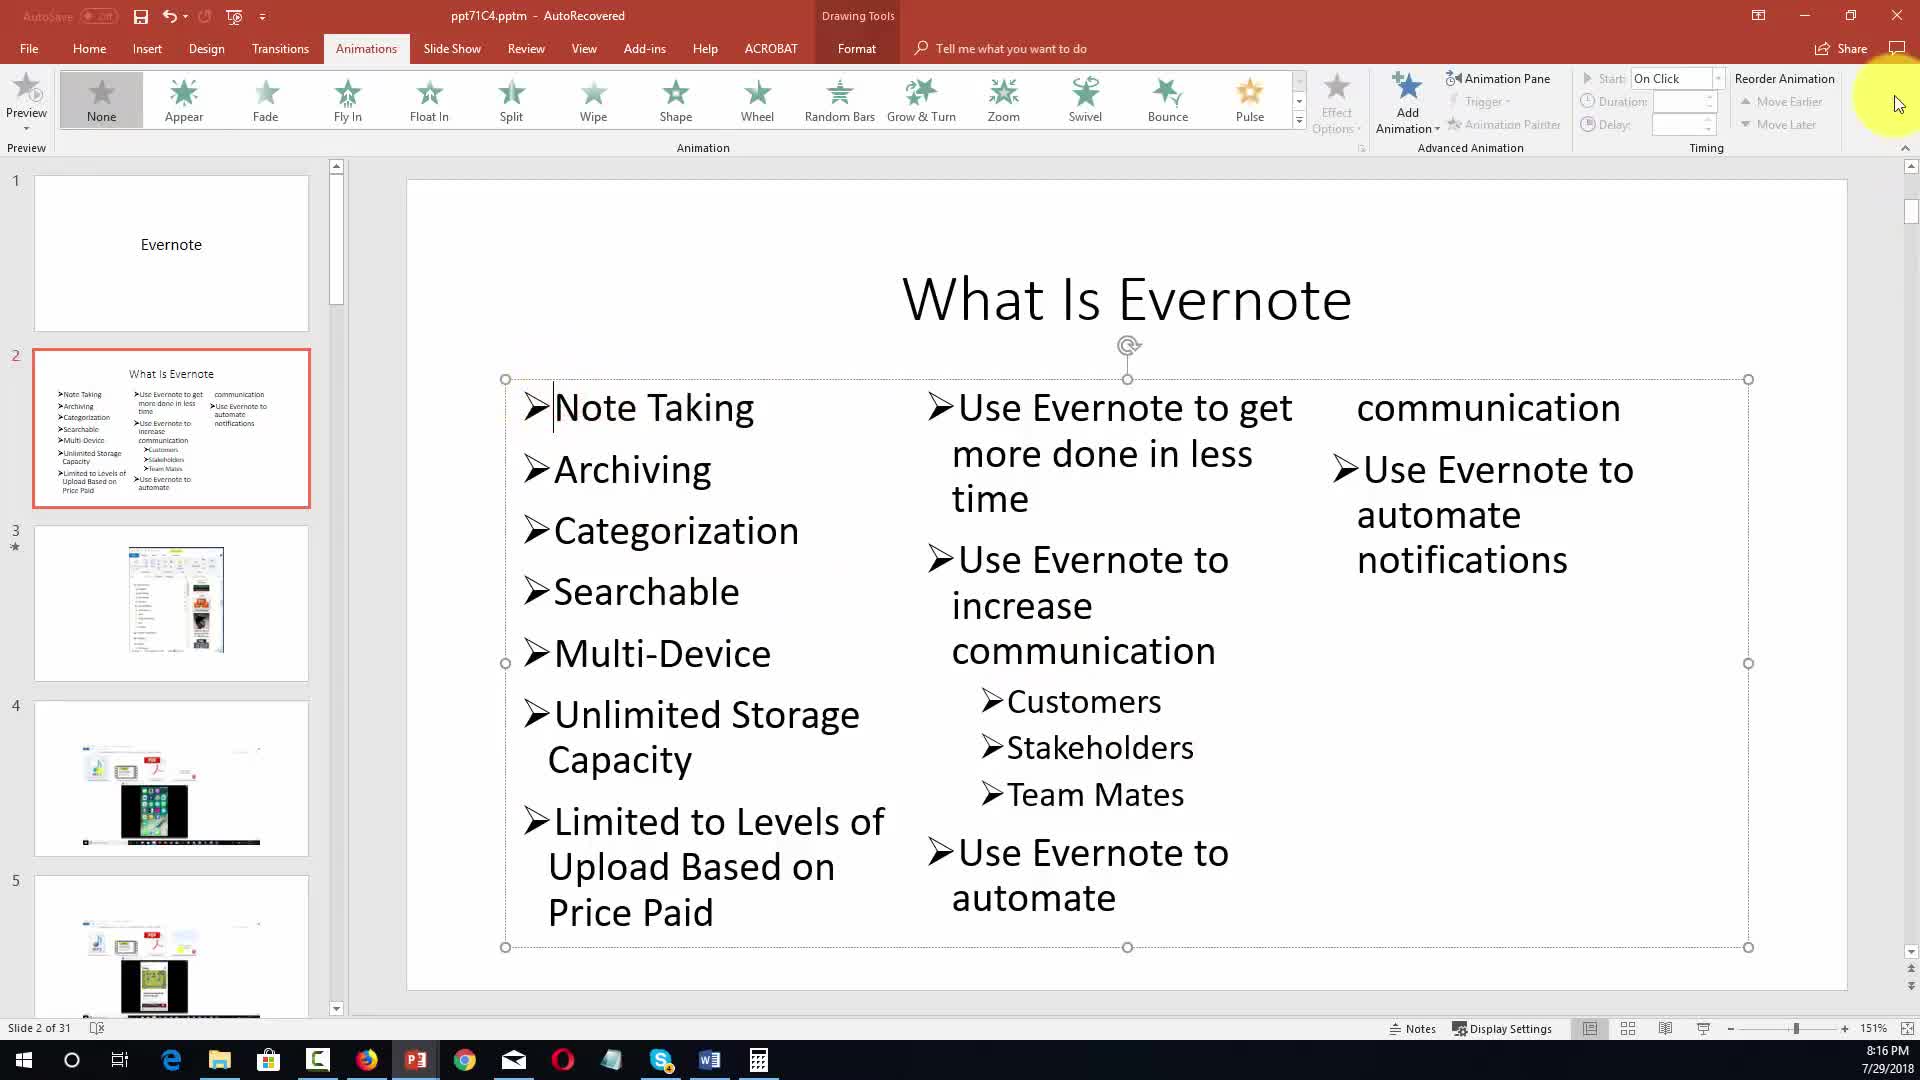Open the File menu

pyautogui.click(x=29, y=48)
